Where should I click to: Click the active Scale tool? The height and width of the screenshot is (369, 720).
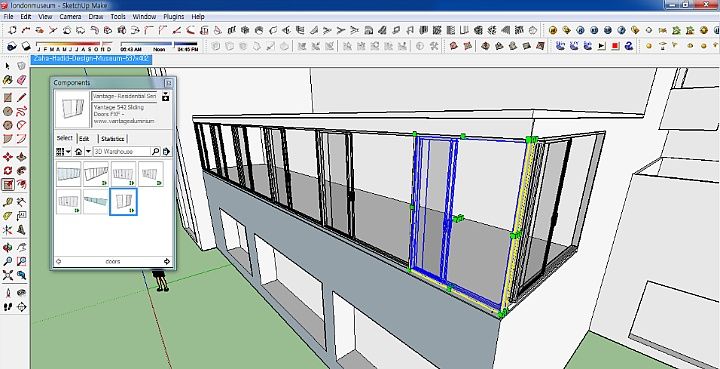click(8, 184)
